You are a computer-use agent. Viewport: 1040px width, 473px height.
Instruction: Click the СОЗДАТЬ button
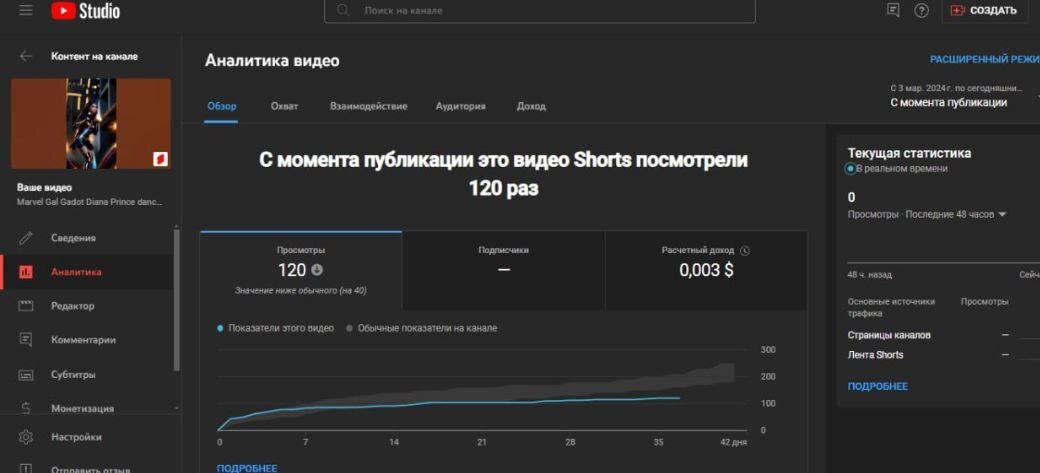[984, 11]
